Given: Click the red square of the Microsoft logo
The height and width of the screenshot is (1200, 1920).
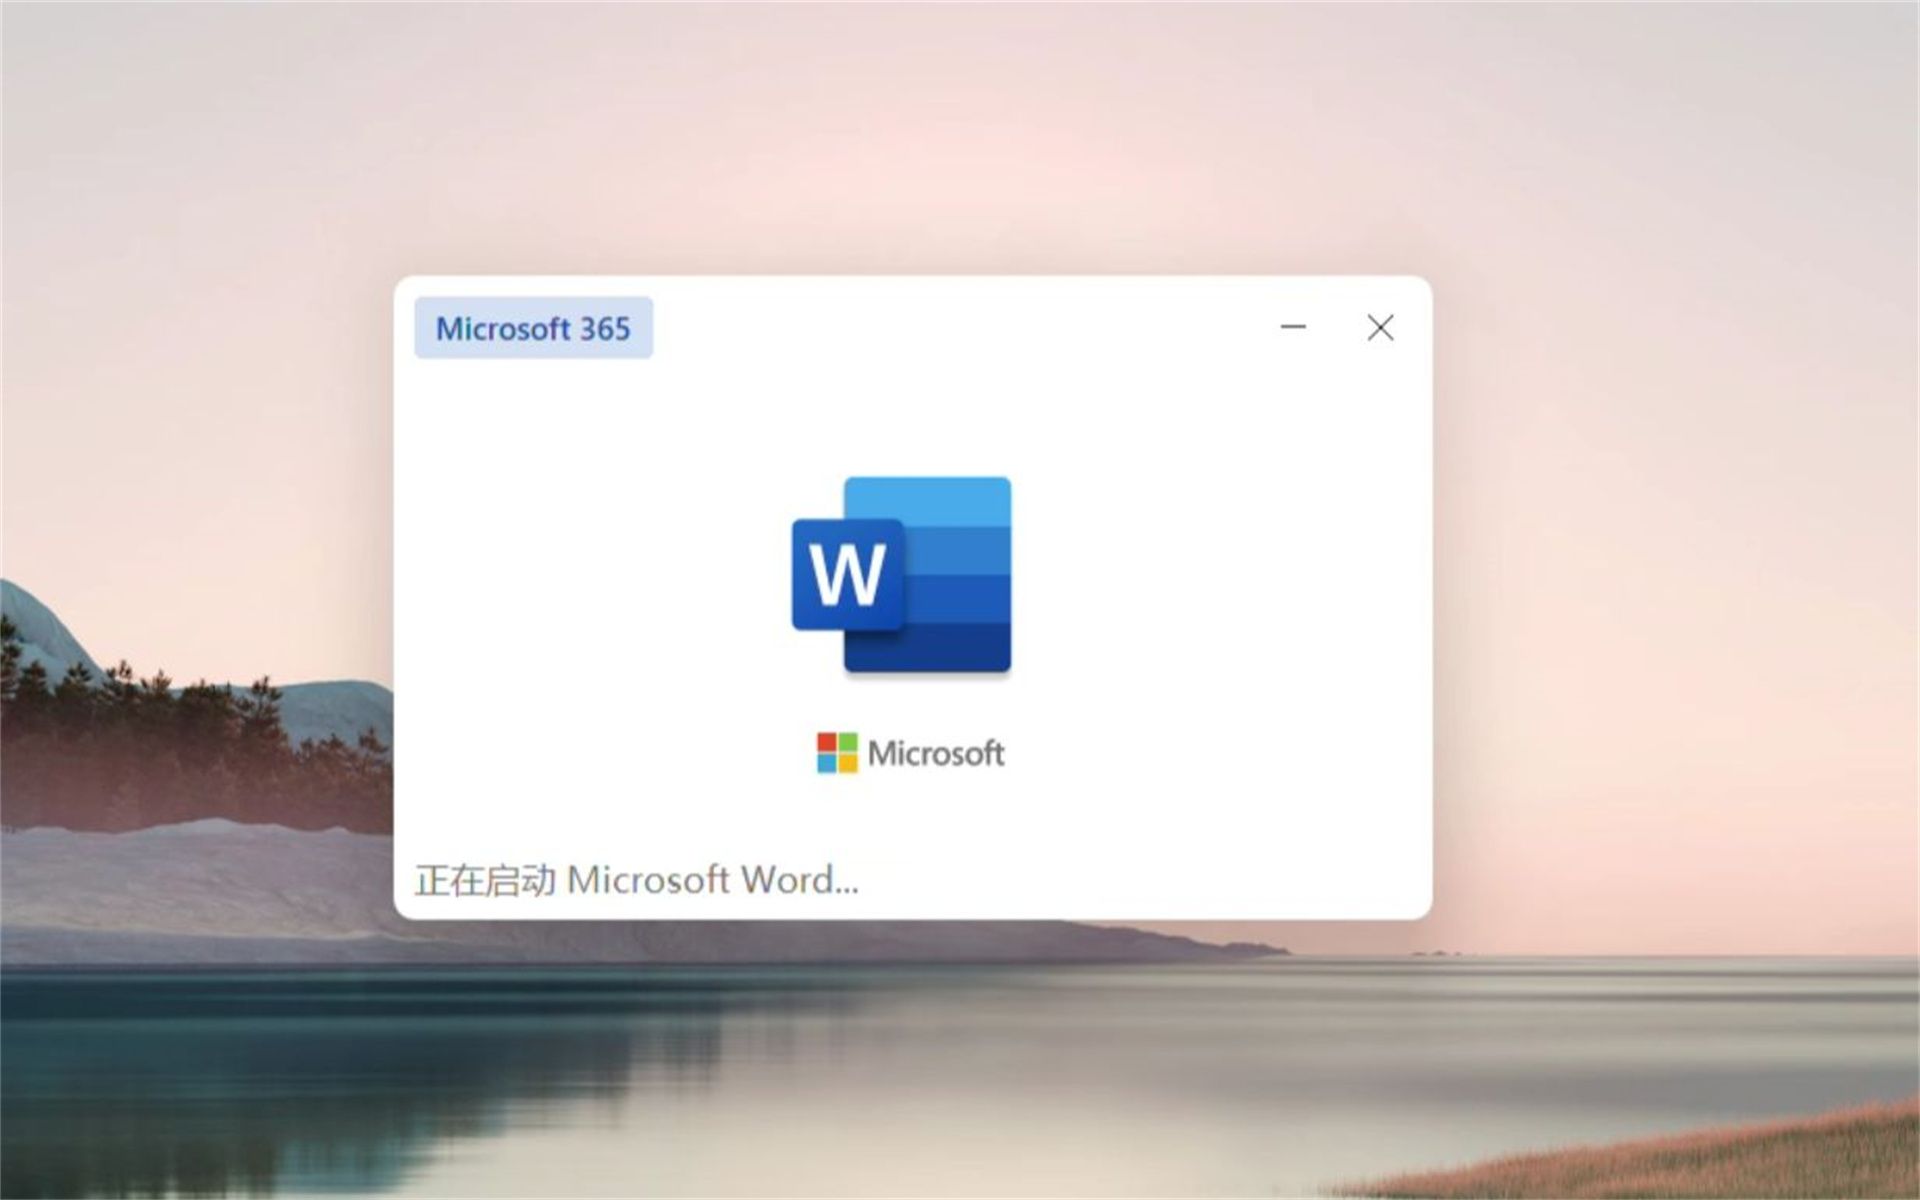Looking at the screenshot, I should pos(827,742).
